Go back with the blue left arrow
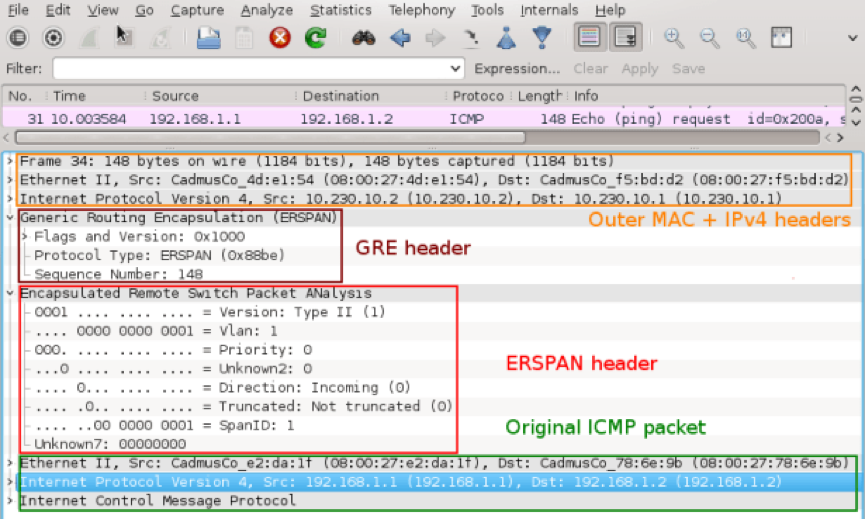The width and height of the screenshot is (865, 519). click(x=400, y=38)
